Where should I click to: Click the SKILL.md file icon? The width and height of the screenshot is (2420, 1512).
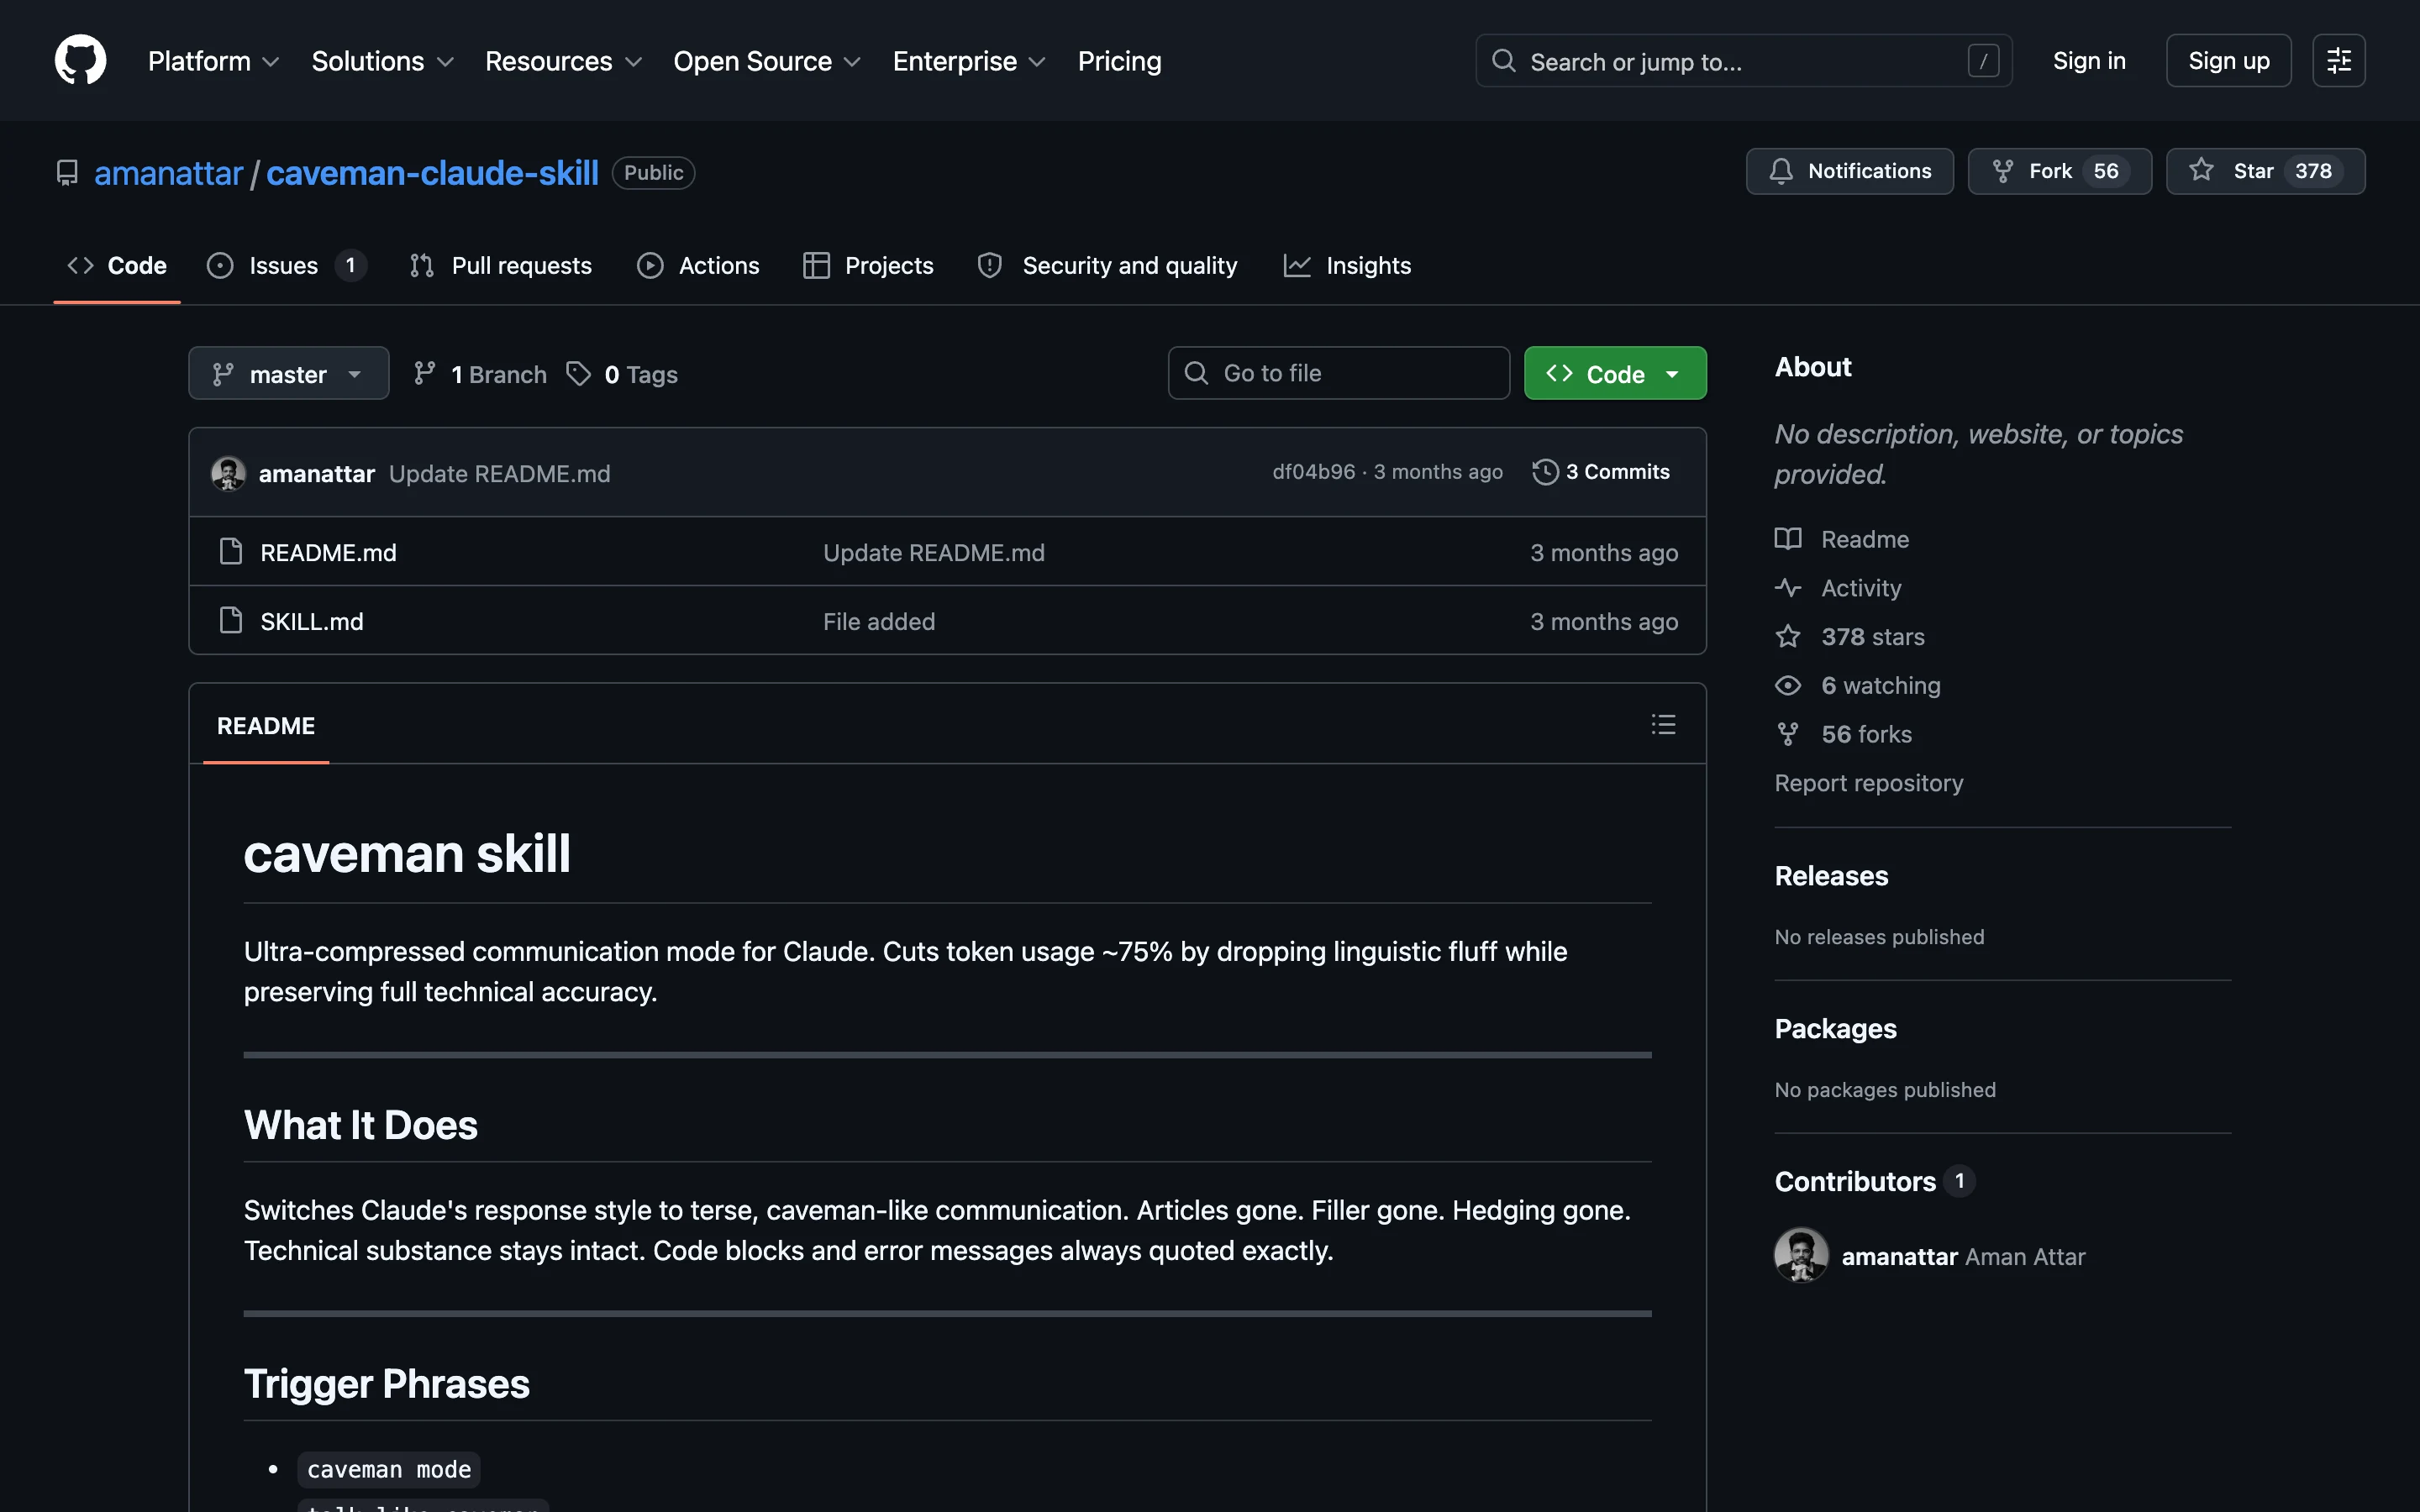pyautogui.click(x=231, y=620)
